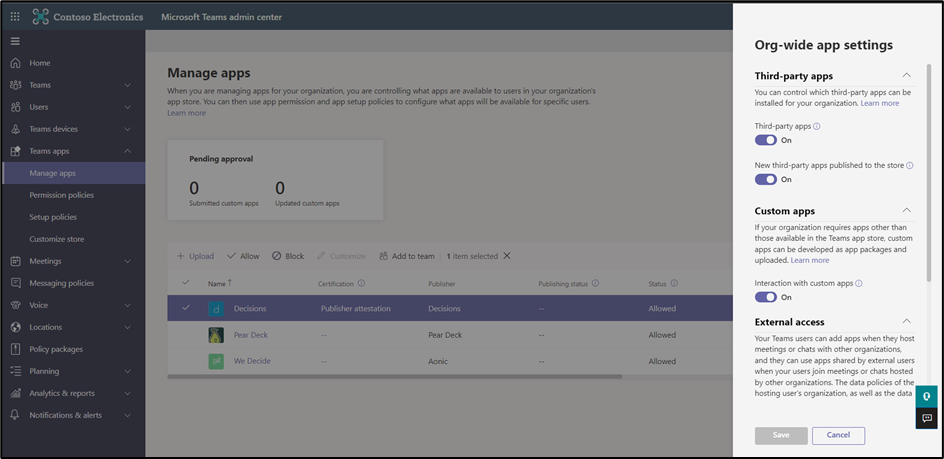944x459 pixels.
Task: Open the help headset floating button
Action: point(927,396)
